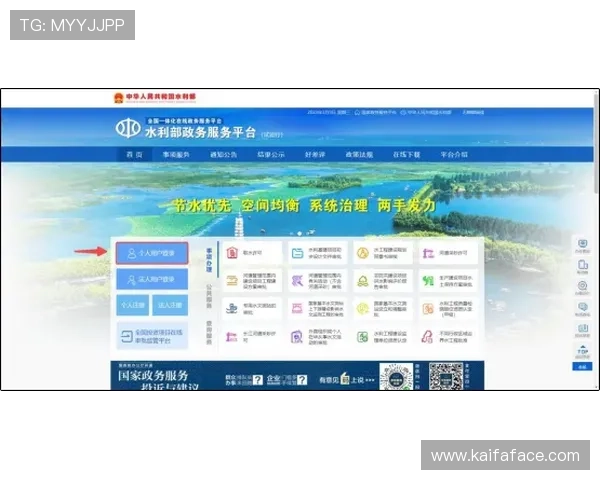This screenshot has height=480, width=600.
Task: Click the olive tree-shaped icon in second row
Action: click(x=362, y=281)
